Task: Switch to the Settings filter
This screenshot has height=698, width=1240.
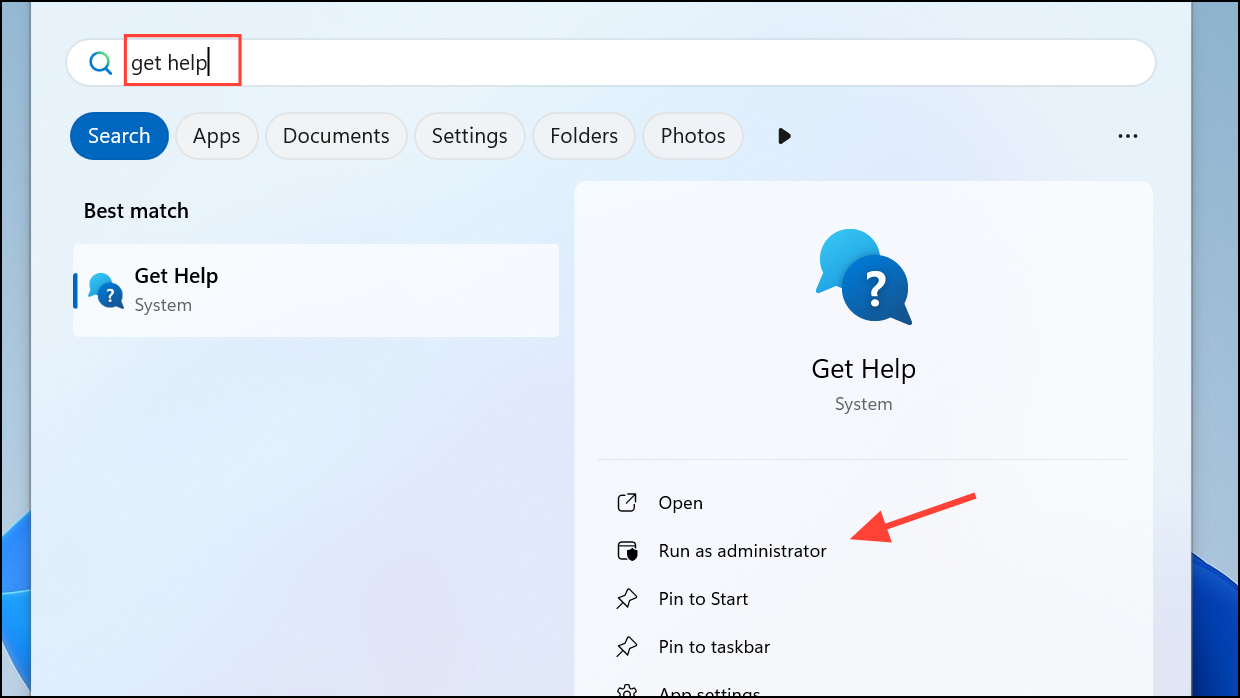Action: click(x=470, y=136)
